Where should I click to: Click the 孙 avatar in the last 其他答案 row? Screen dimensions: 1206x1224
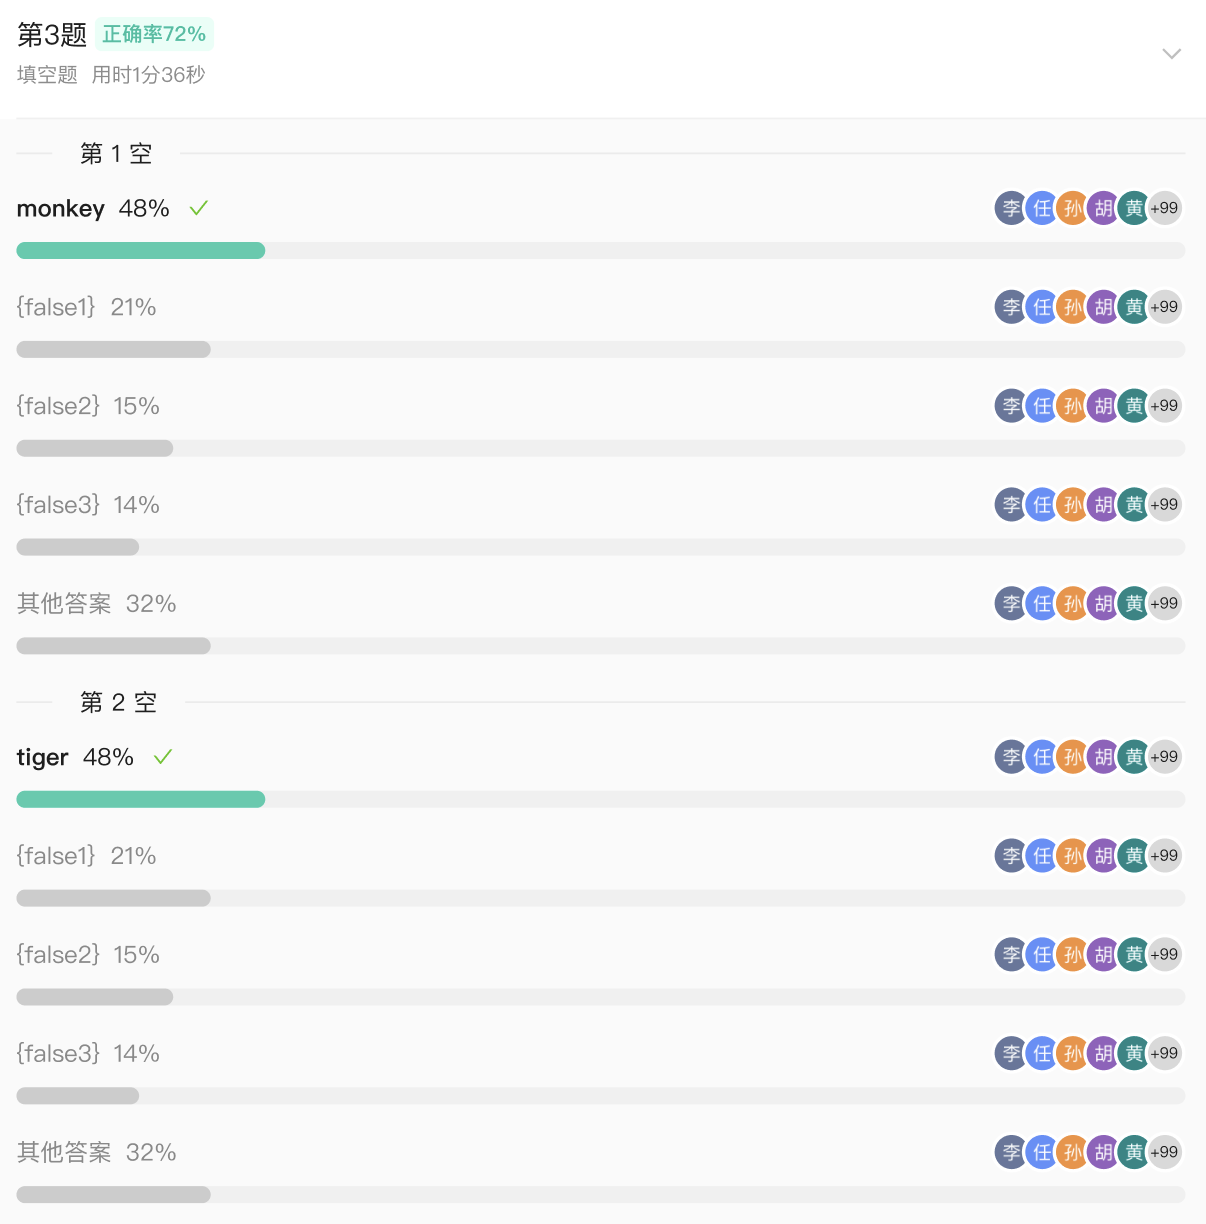(x=1072, y=1152)
